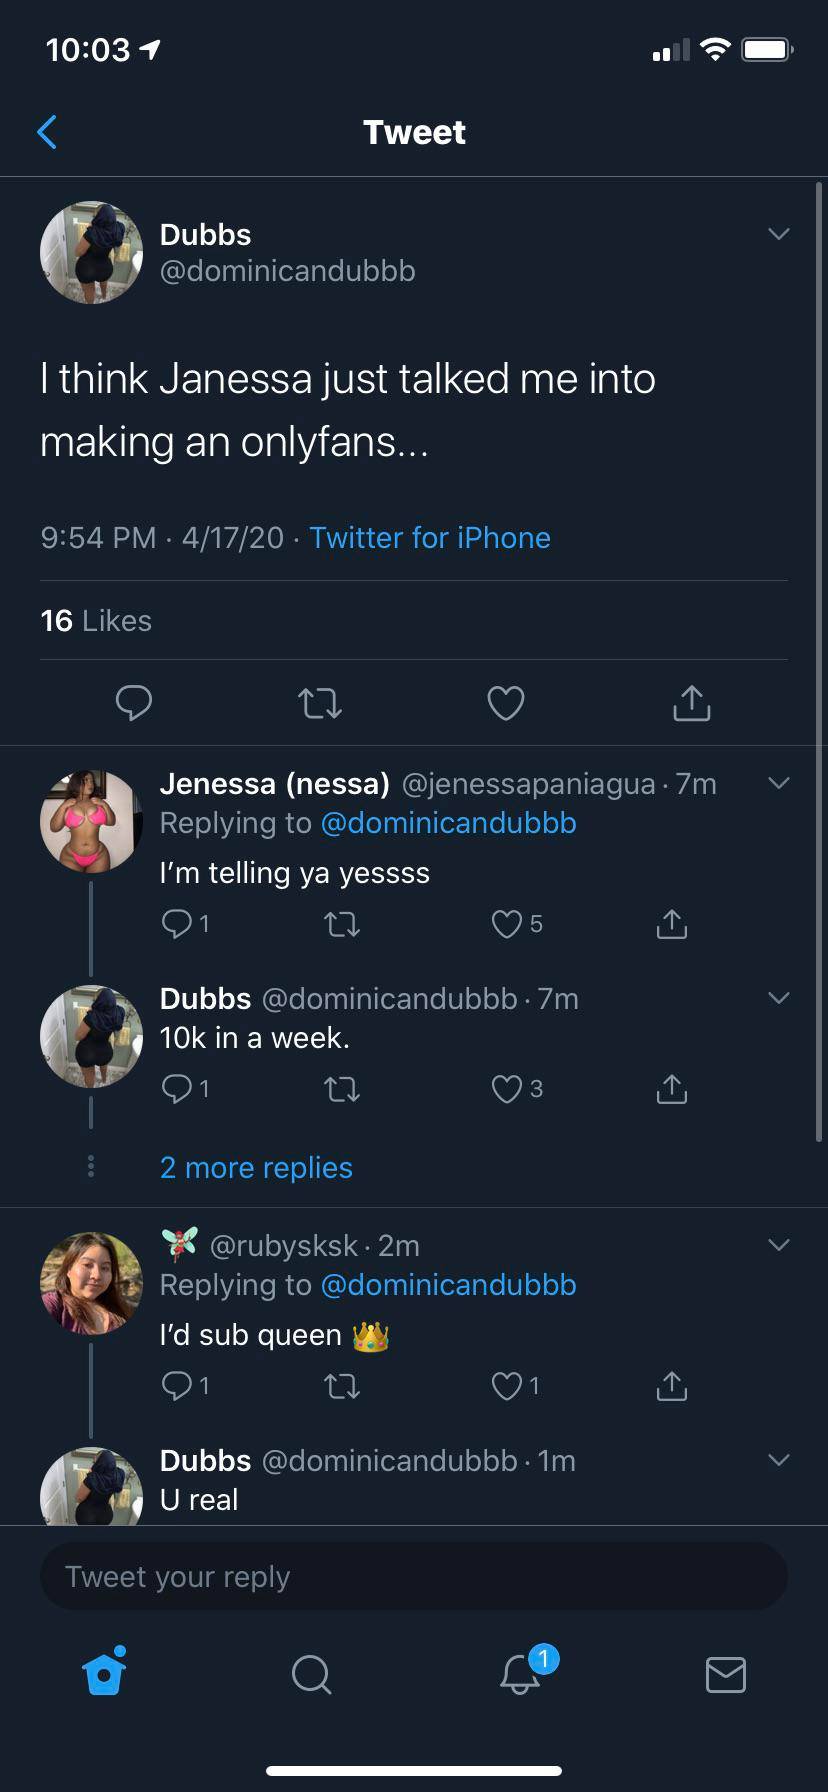Open chevron menu on @rubysksk's reply
The width and height of the screenshot is (828, 1792).
click(779, 1245)
